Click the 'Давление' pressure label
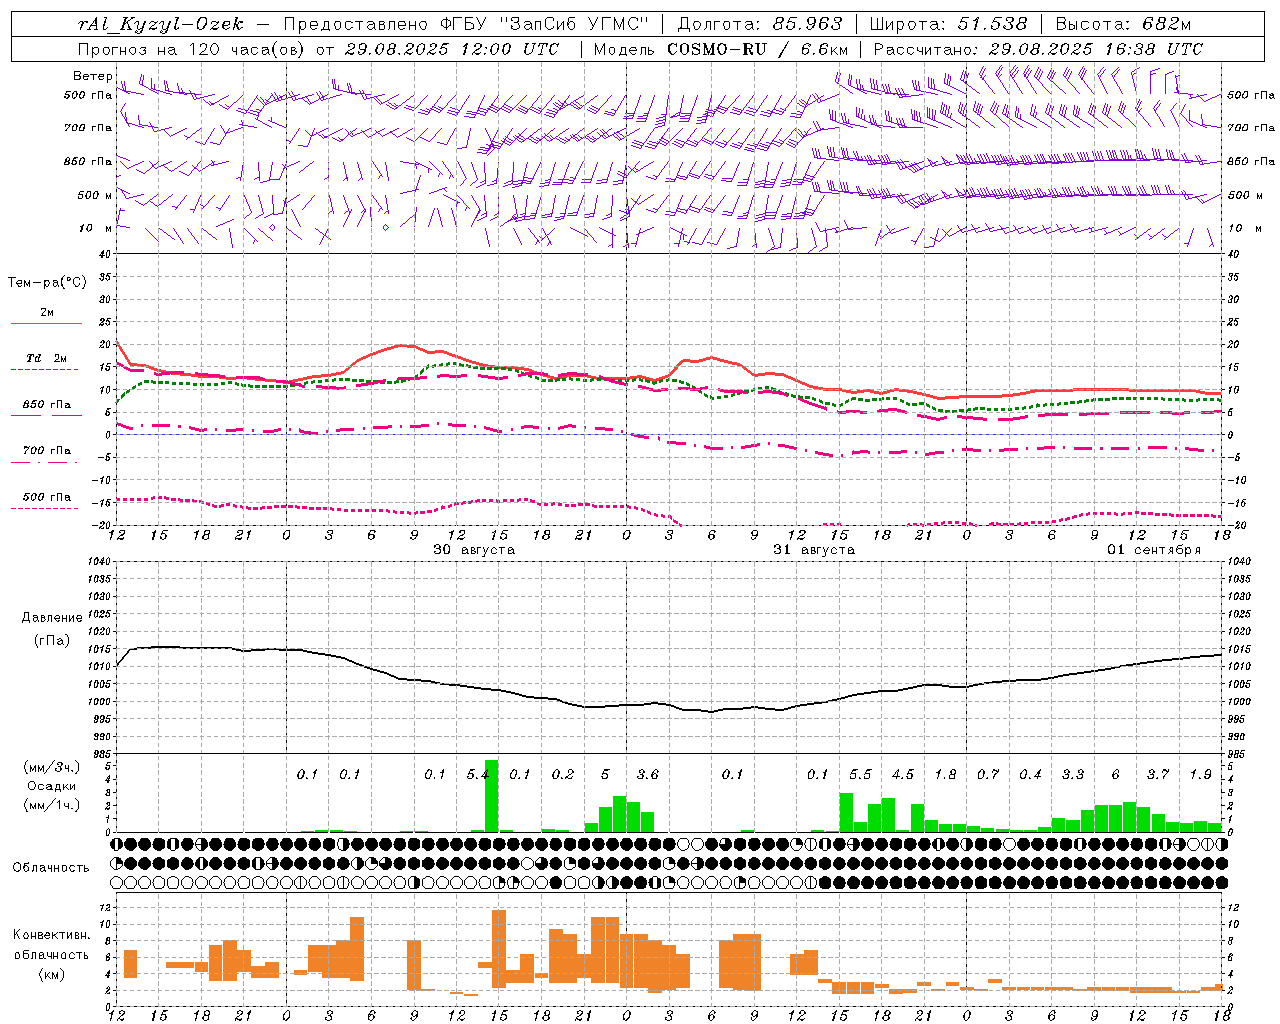The image size is (1280, 1024). click(51, 618)
